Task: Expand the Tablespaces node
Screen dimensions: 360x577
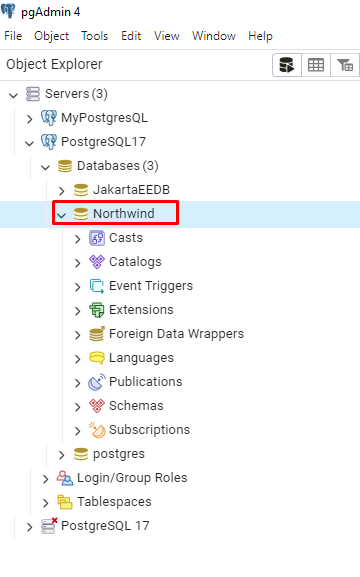Action: pyautogui.click(x=46, y=503)
